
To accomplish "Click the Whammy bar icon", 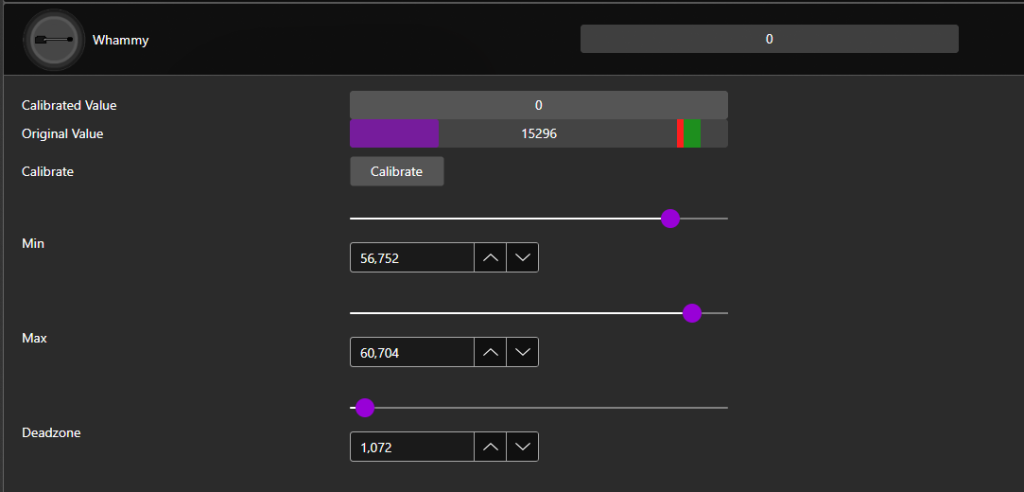I will 53,40.
